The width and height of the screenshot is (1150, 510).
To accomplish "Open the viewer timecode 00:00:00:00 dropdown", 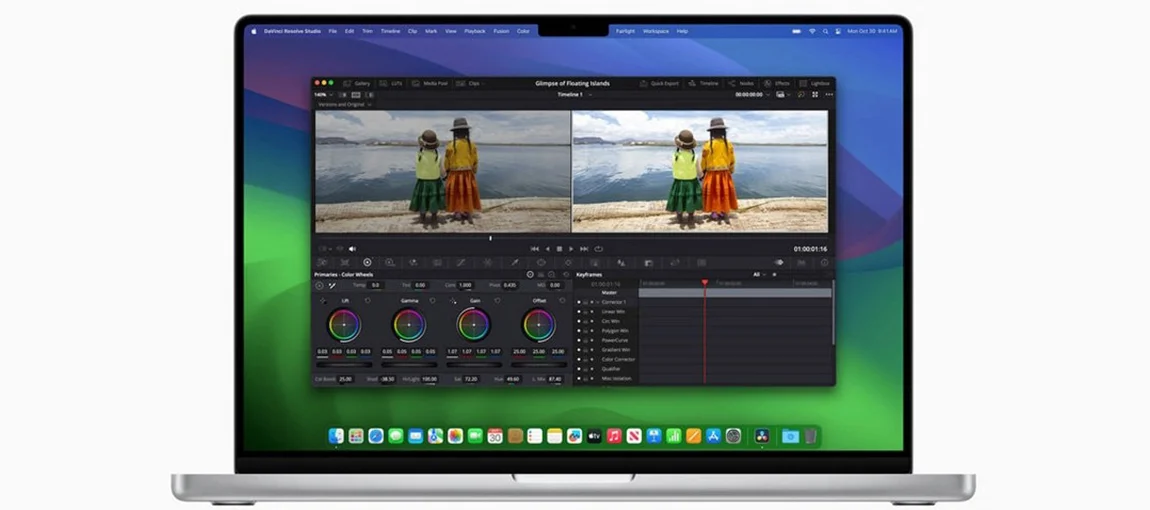I will click(x=752, y=94).
